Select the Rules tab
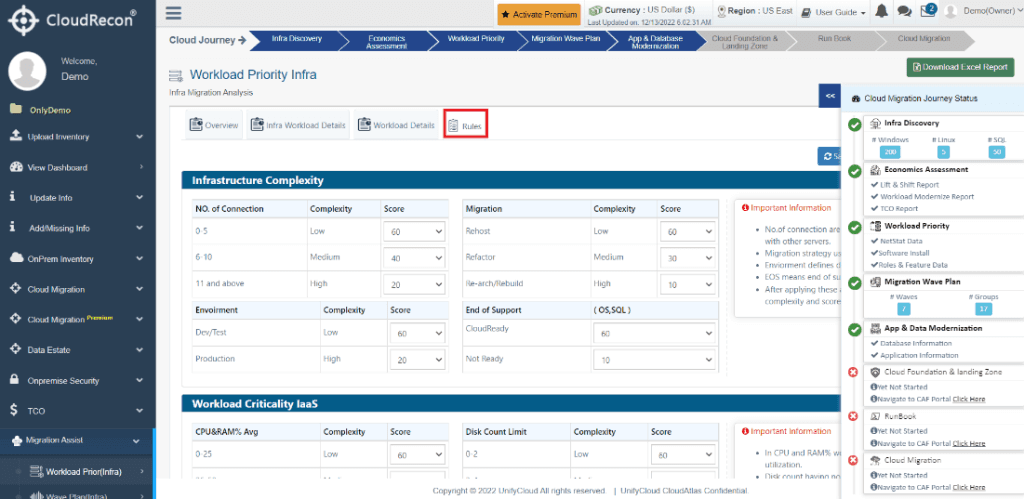Screen dimensions: 1024x499 466,125
